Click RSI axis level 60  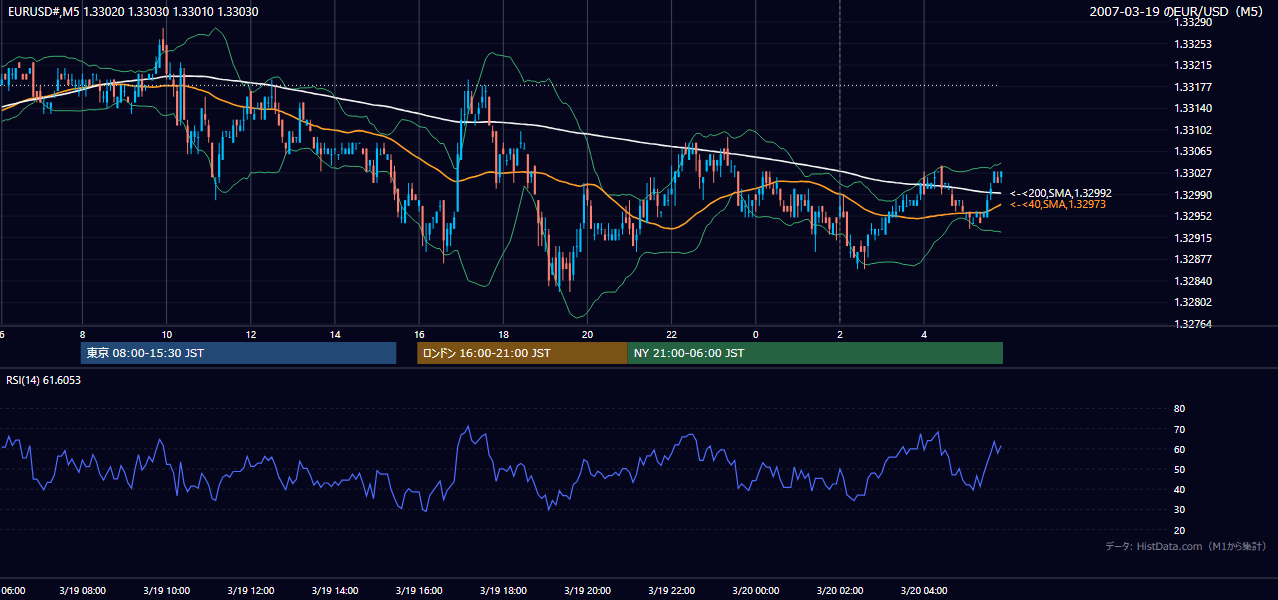point(1179,449)
